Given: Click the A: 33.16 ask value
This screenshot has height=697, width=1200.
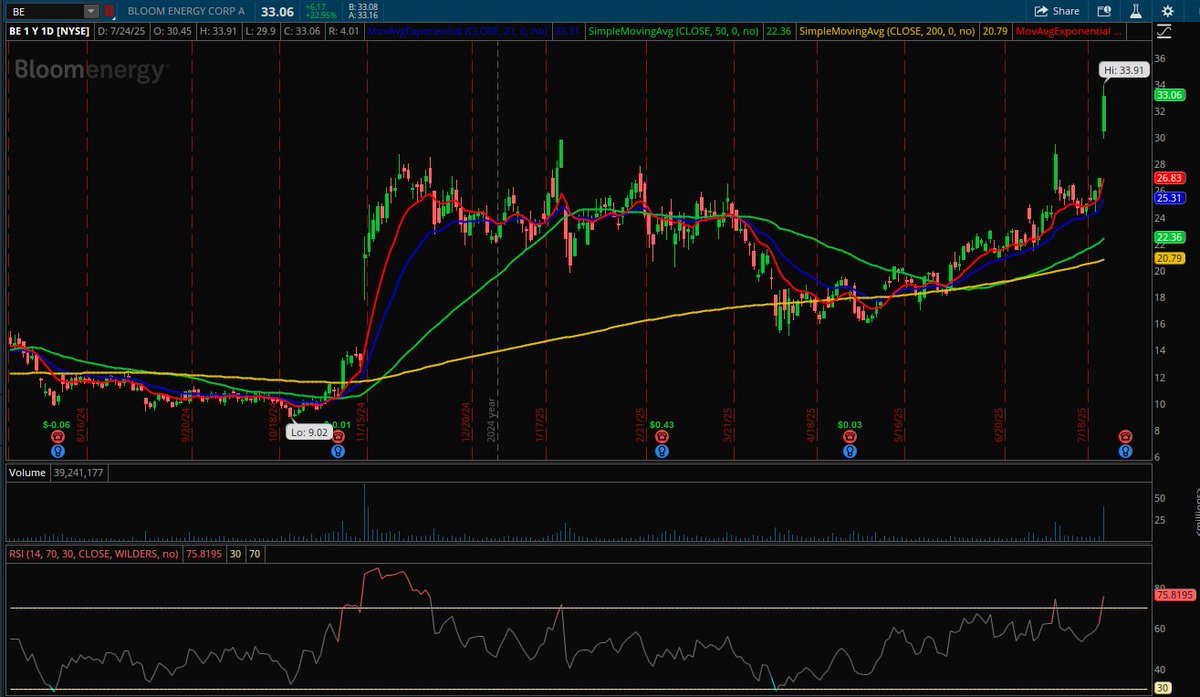Looking at the screenshot, I should 361,16.
